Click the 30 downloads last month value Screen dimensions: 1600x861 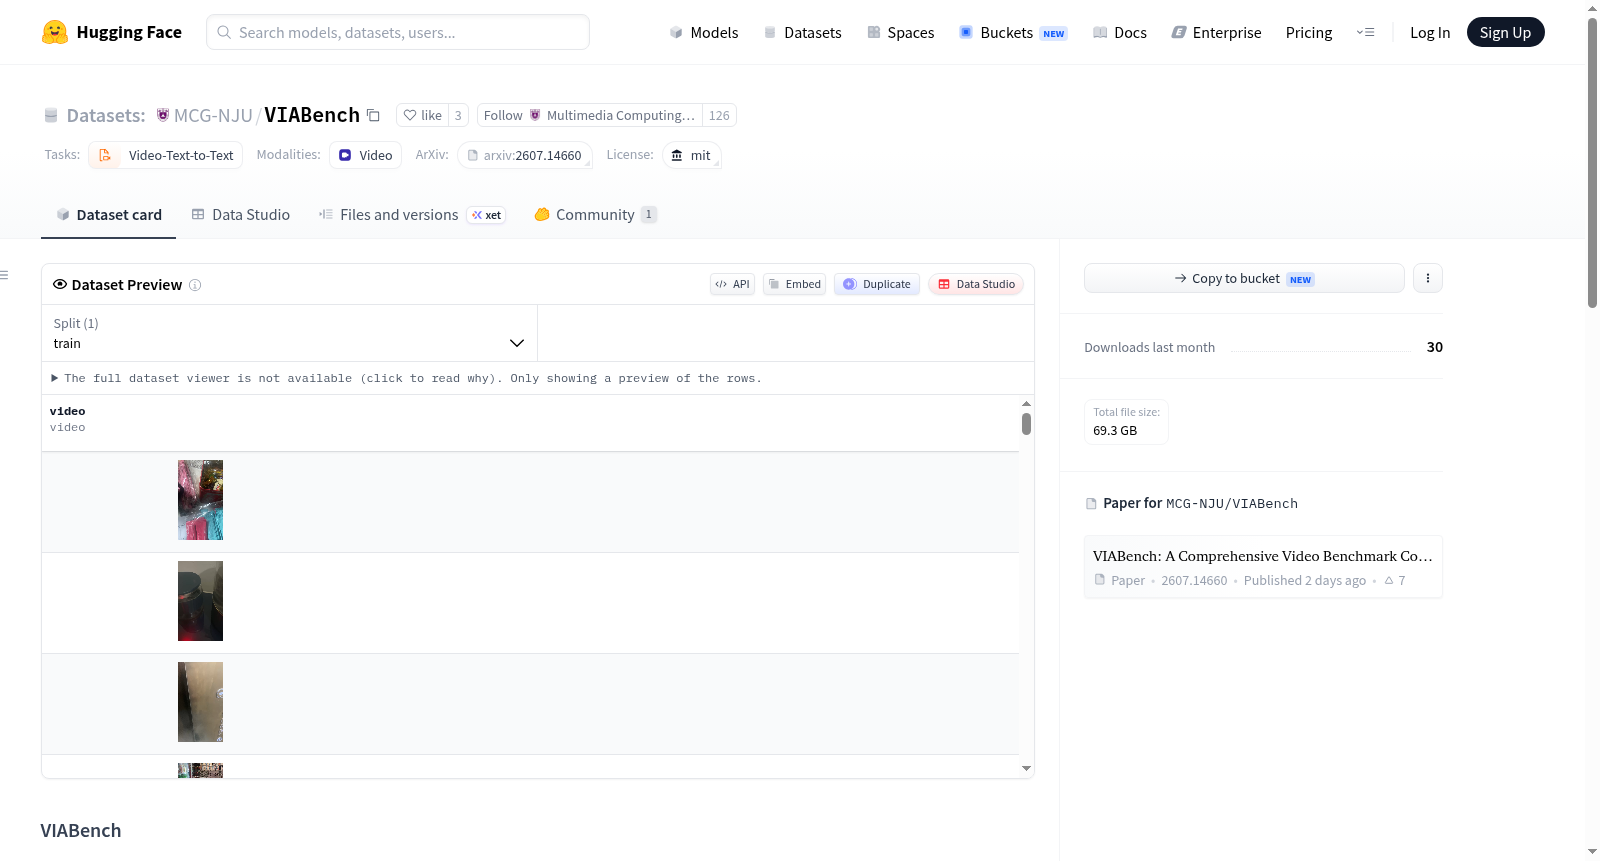click(x=1435, y=347)
